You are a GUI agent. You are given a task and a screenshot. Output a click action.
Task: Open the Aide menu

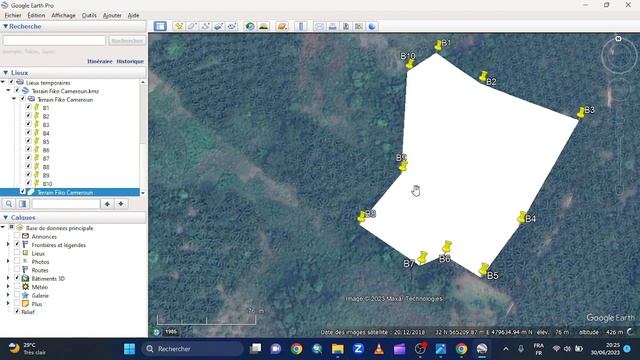click(x=133, y=15)
